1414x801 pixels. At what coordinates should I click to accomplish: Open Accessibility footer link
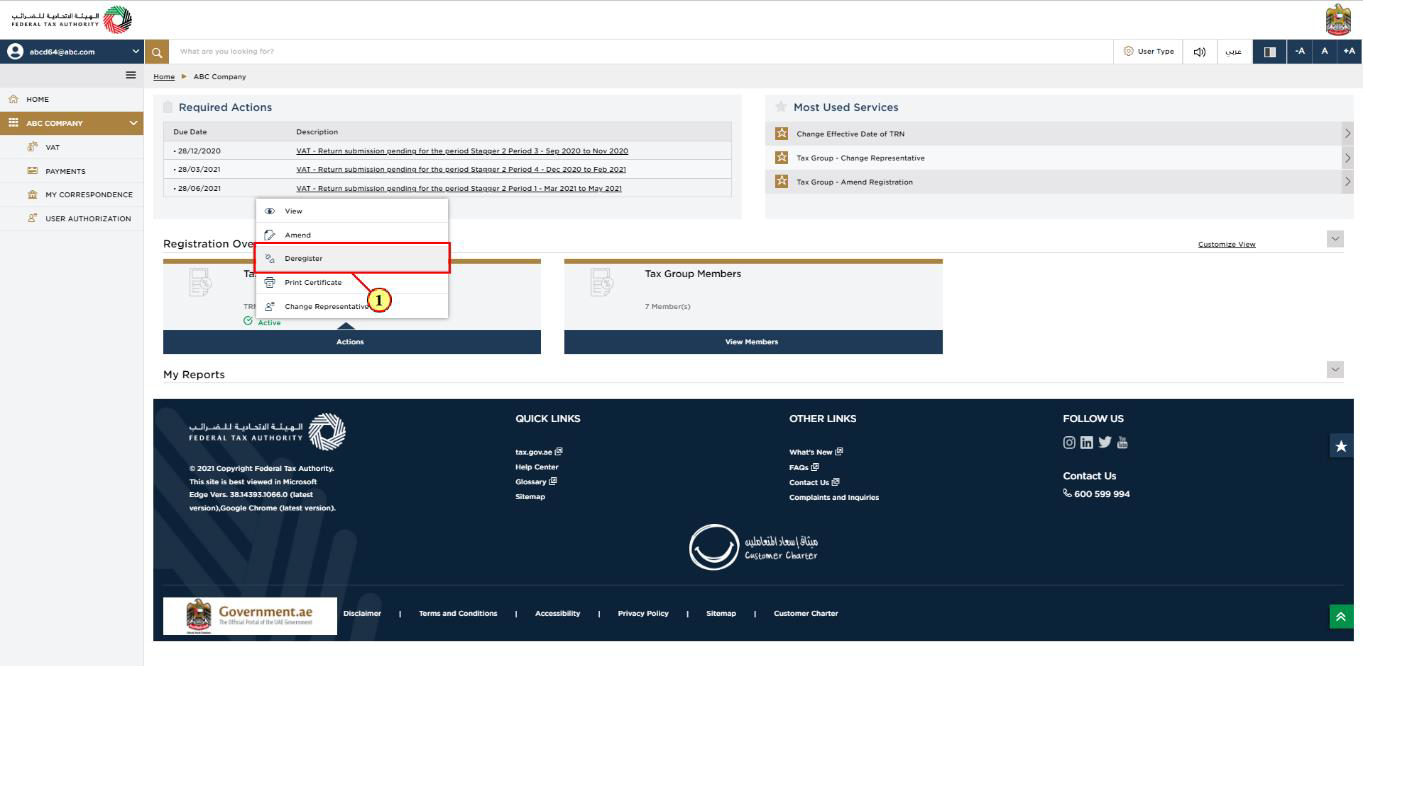(x=557, y=613)
